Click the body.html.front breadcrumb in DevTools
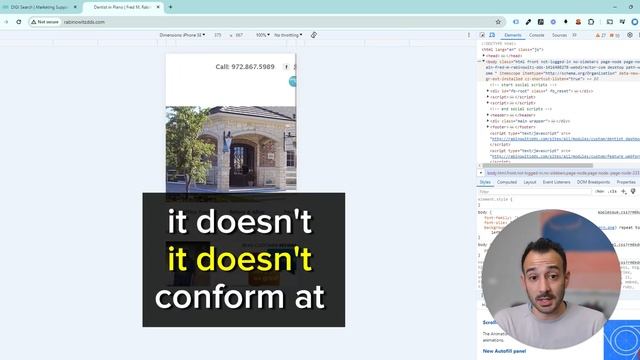Screen dimensions: 640x360 [x=563, y=173]
